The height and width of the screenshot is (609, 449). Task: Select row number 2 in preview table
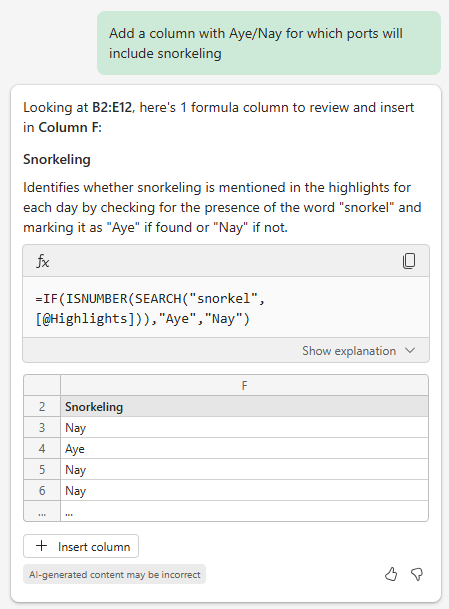tap(42, 406)
